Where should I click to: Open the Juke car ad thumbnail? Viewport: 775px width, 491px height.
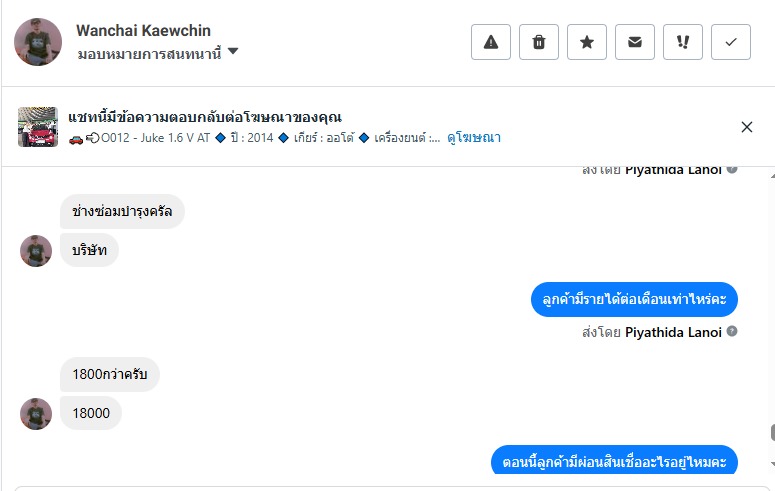point(38,127)
